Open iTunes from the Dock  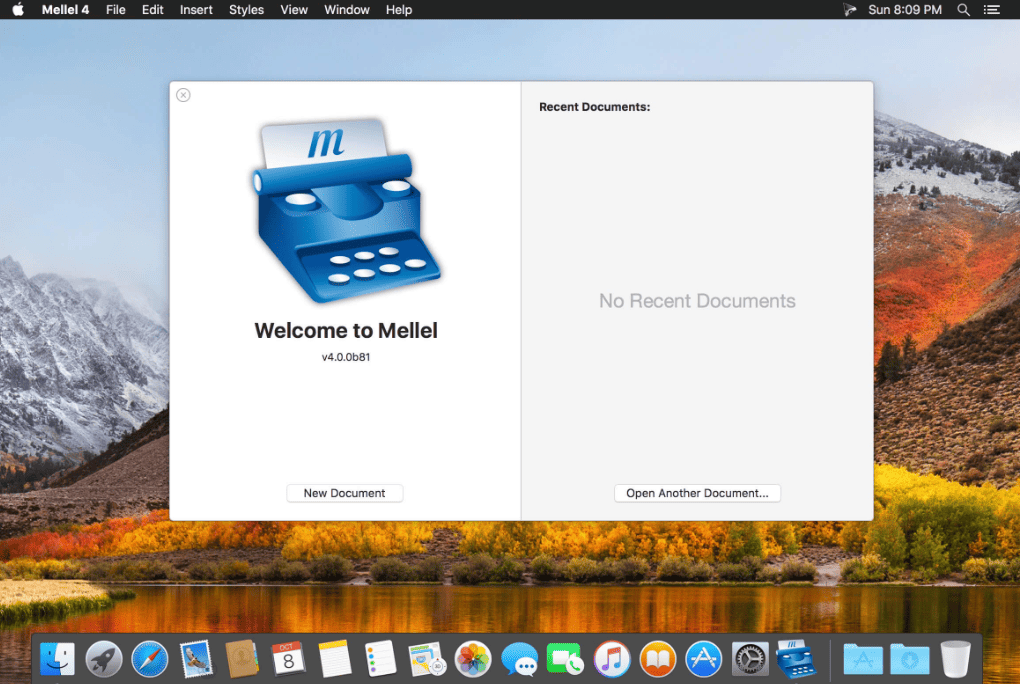611,659
